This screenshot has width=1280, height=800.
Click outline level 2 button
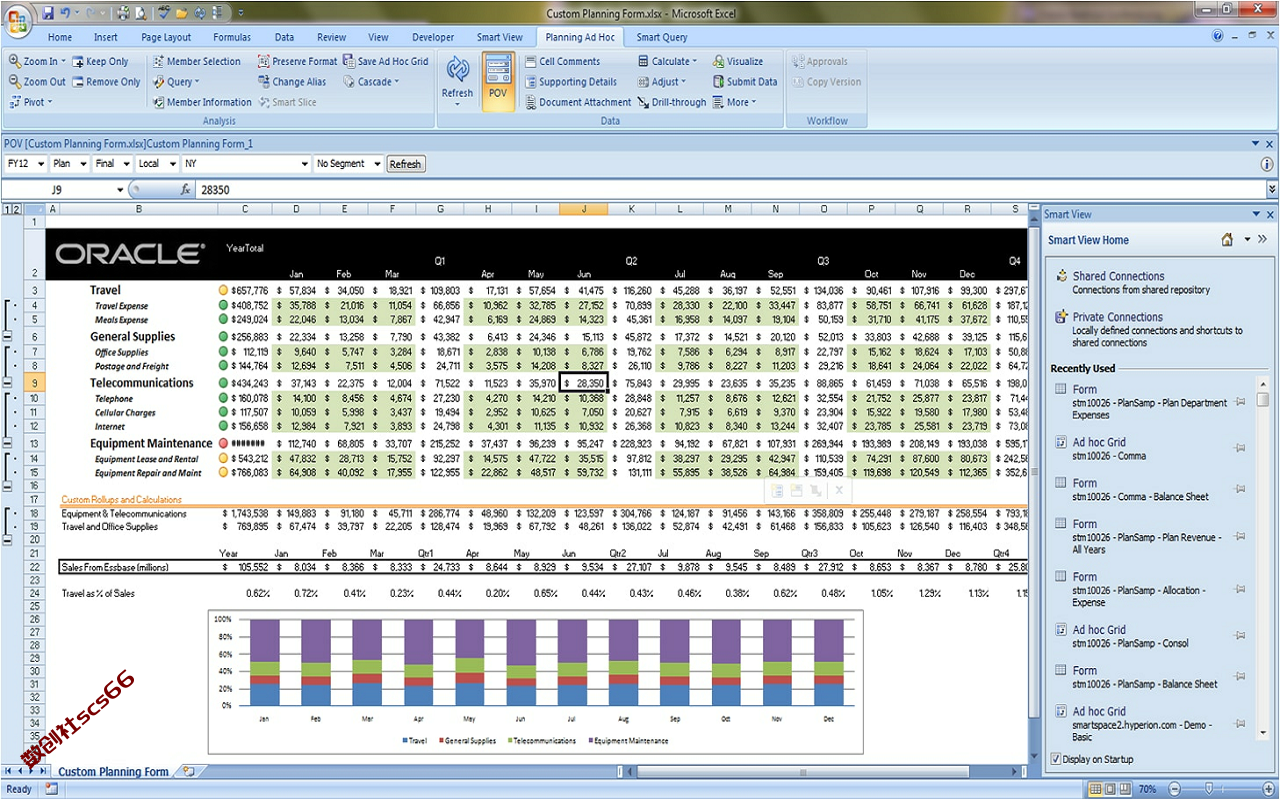[x=17, y=209]
